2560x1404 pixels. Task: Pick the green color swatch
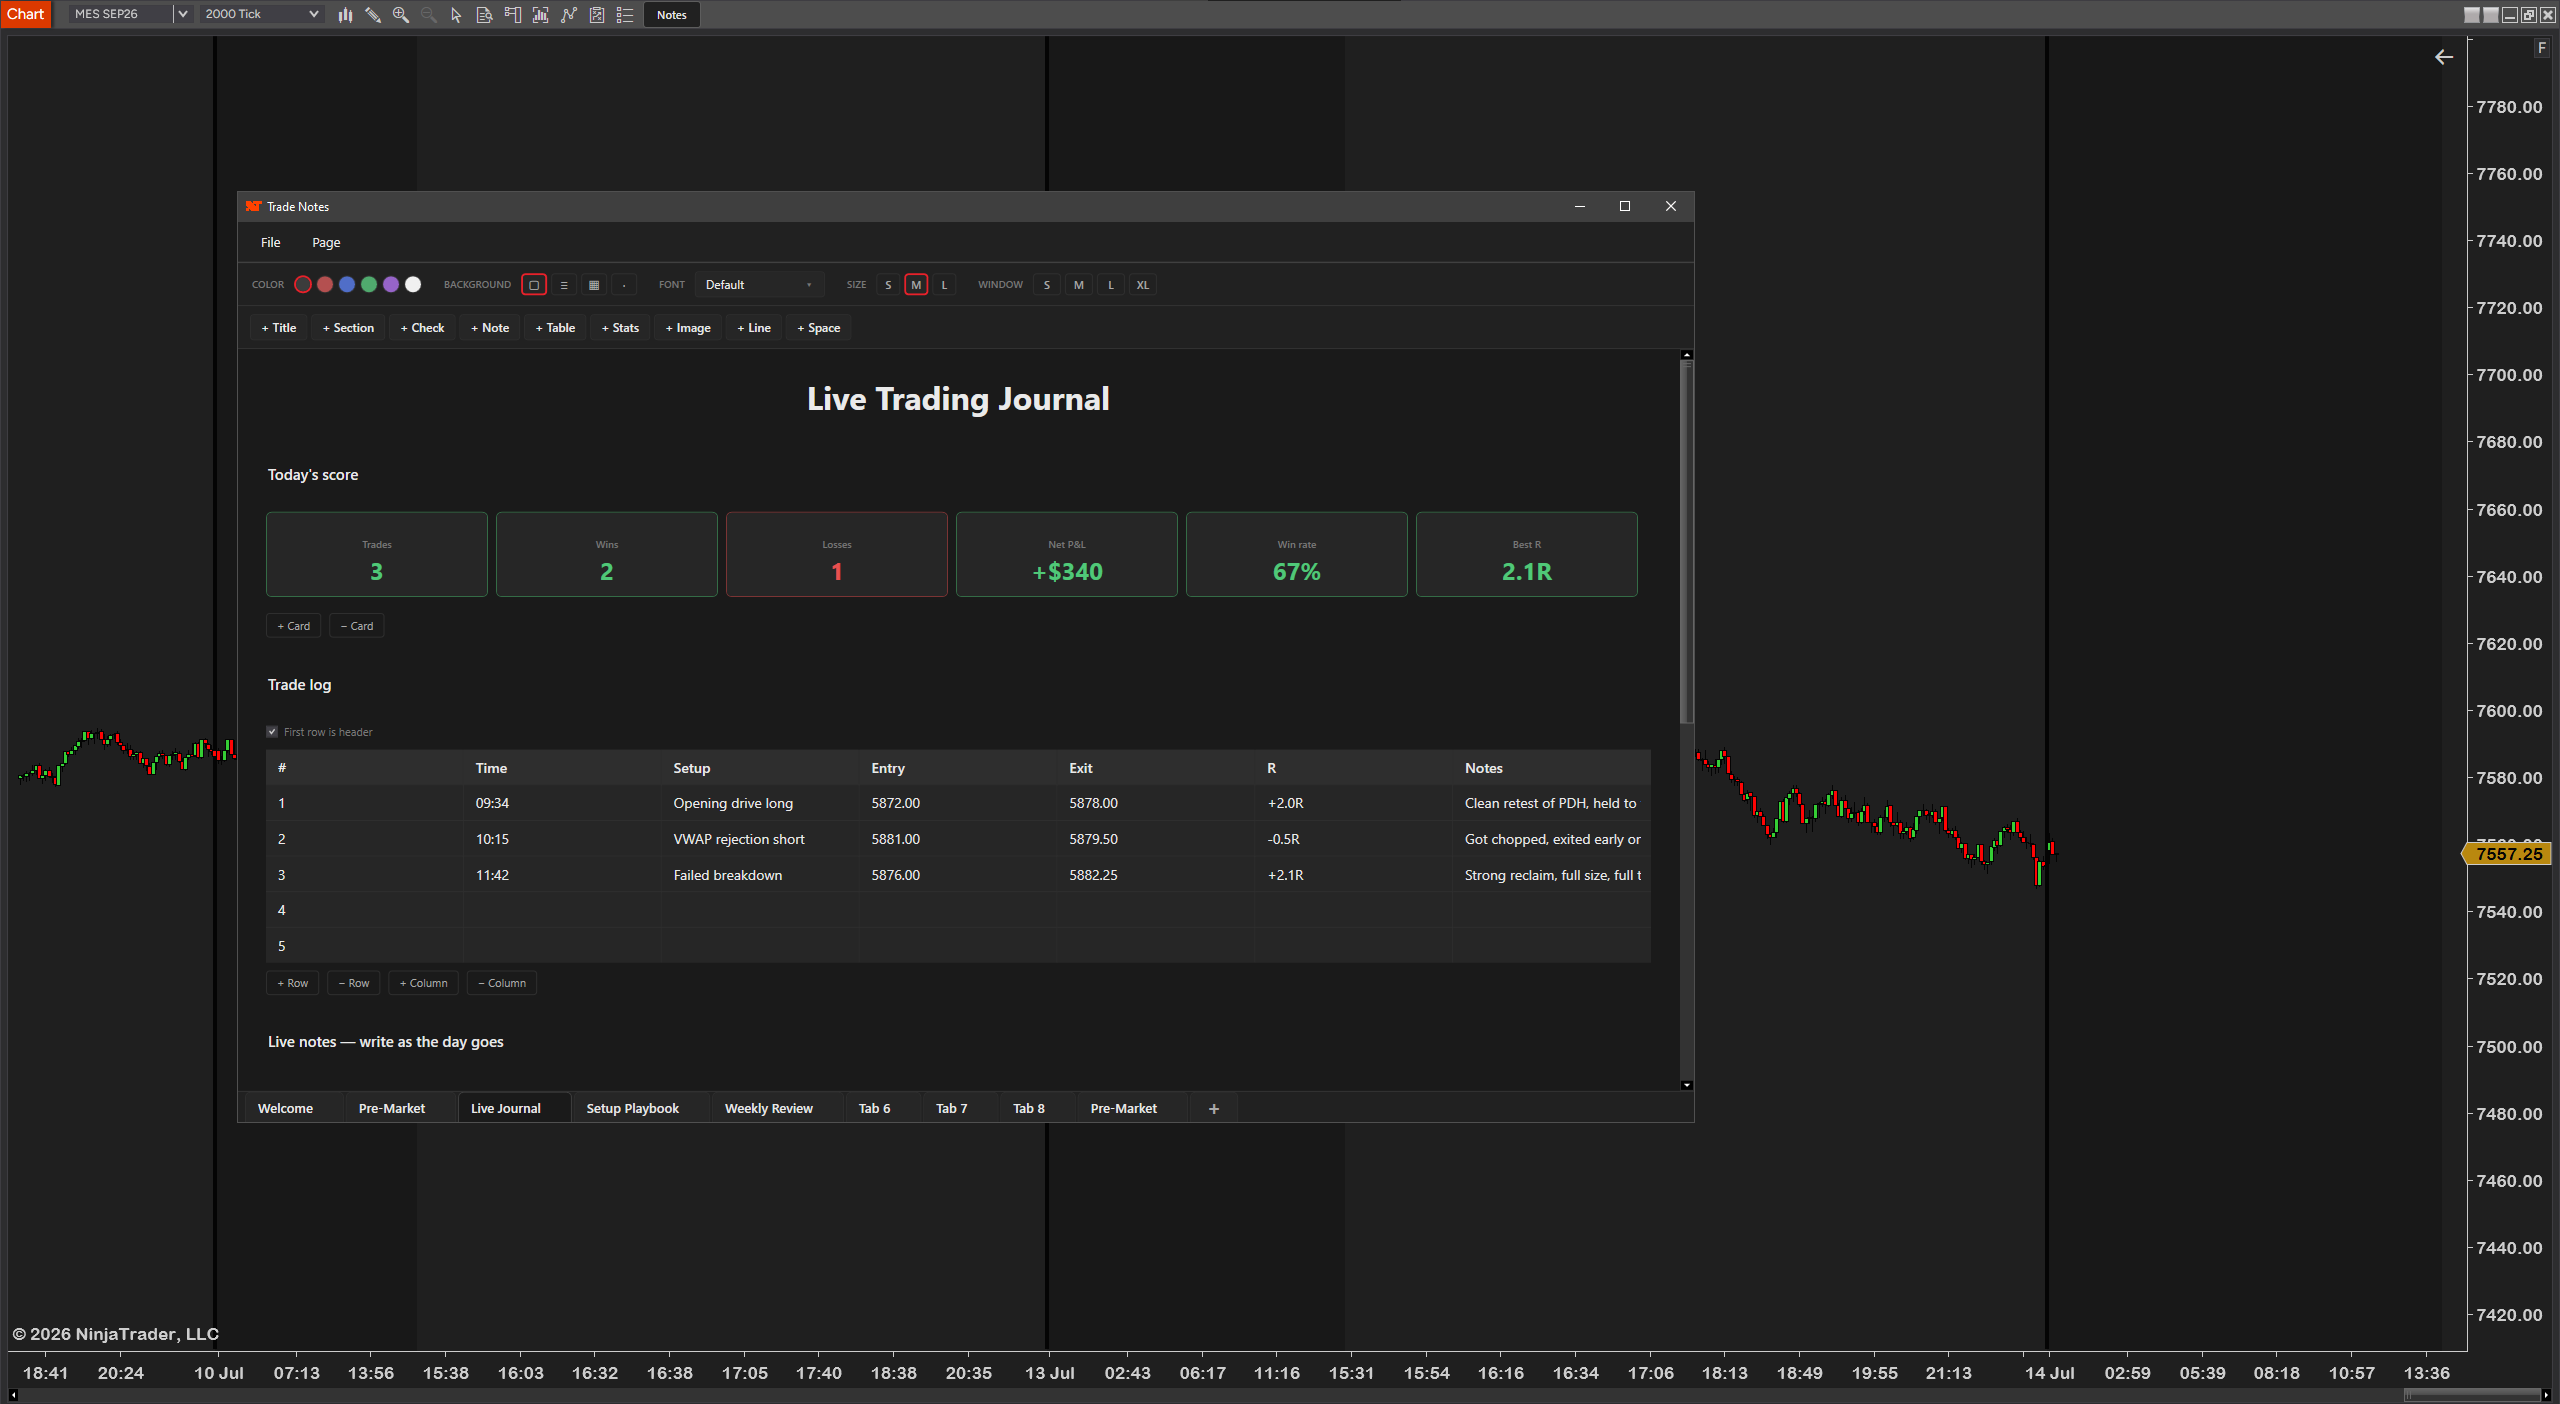[369, 285]
